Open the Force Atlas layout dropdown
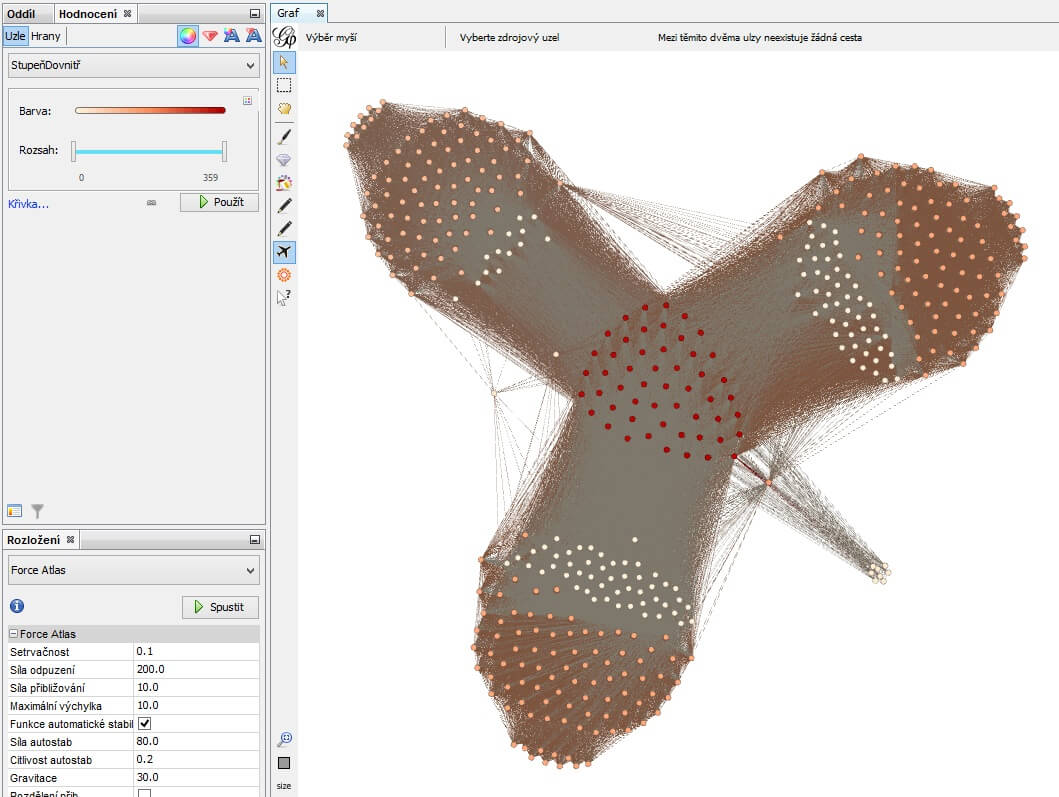The height and width of the screenshot is (797, 1059). [x=133, y=570]
